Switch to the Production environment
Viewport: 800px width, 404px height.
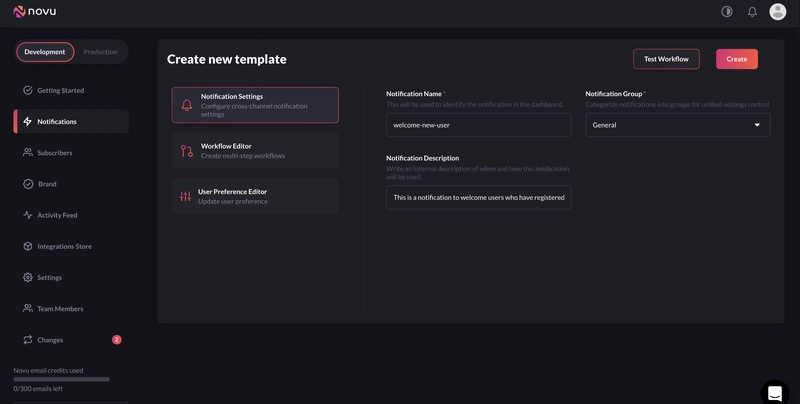click(x=100, y=52)
